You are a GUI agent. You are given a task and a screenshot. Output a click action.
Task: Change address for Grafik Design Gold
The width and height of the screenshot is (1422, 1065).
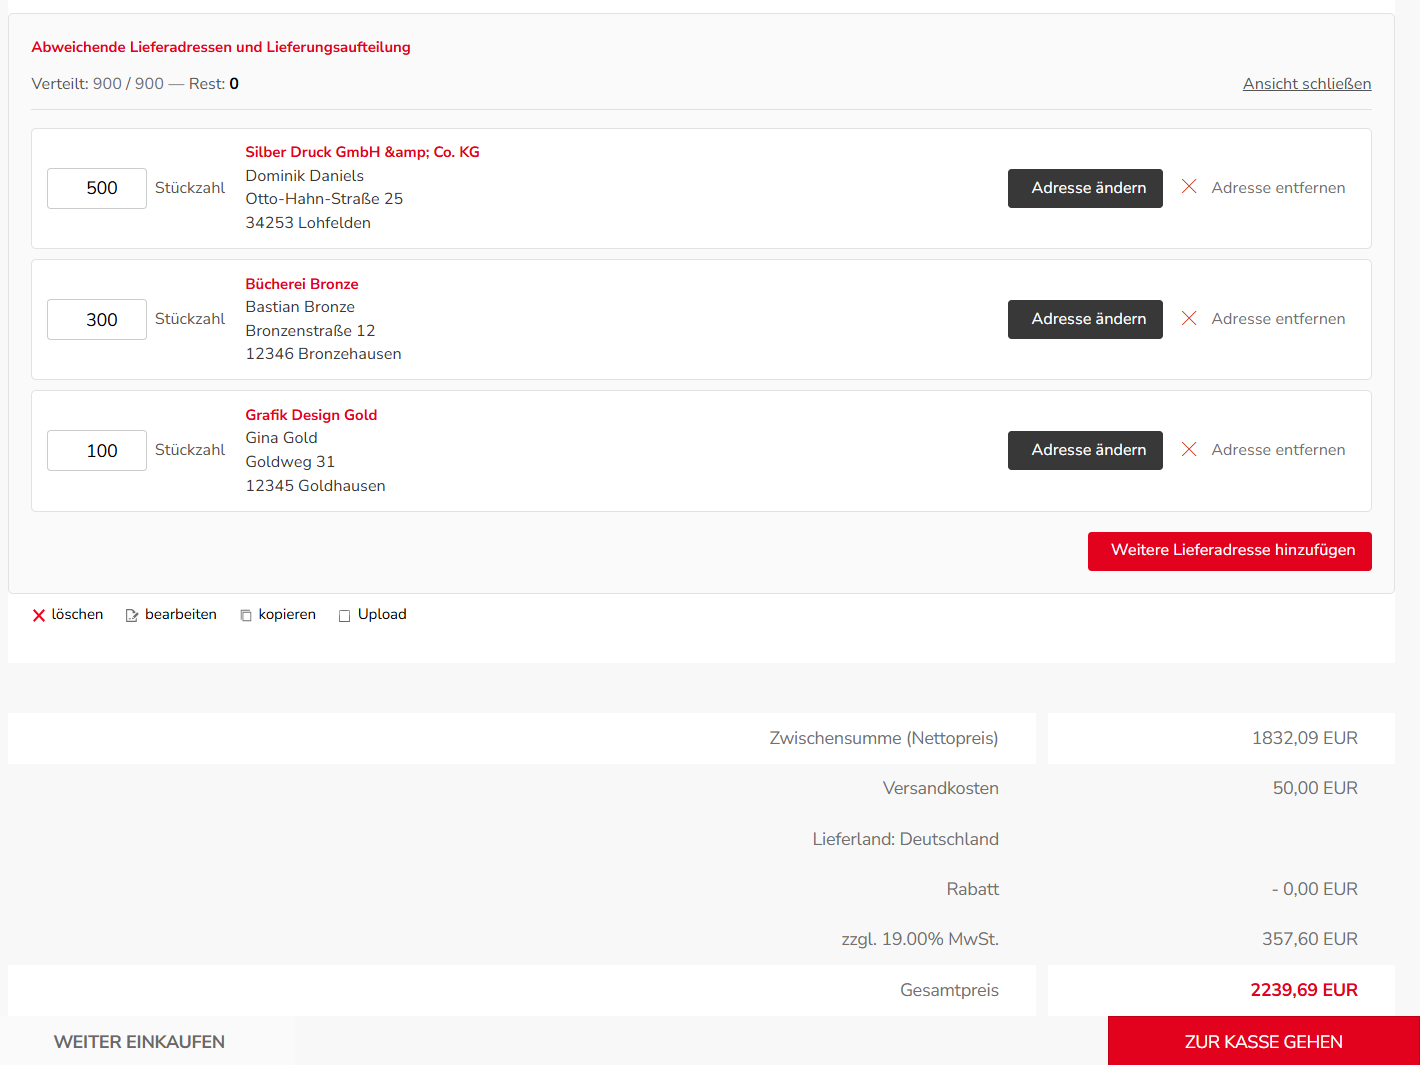[1085, 450]
